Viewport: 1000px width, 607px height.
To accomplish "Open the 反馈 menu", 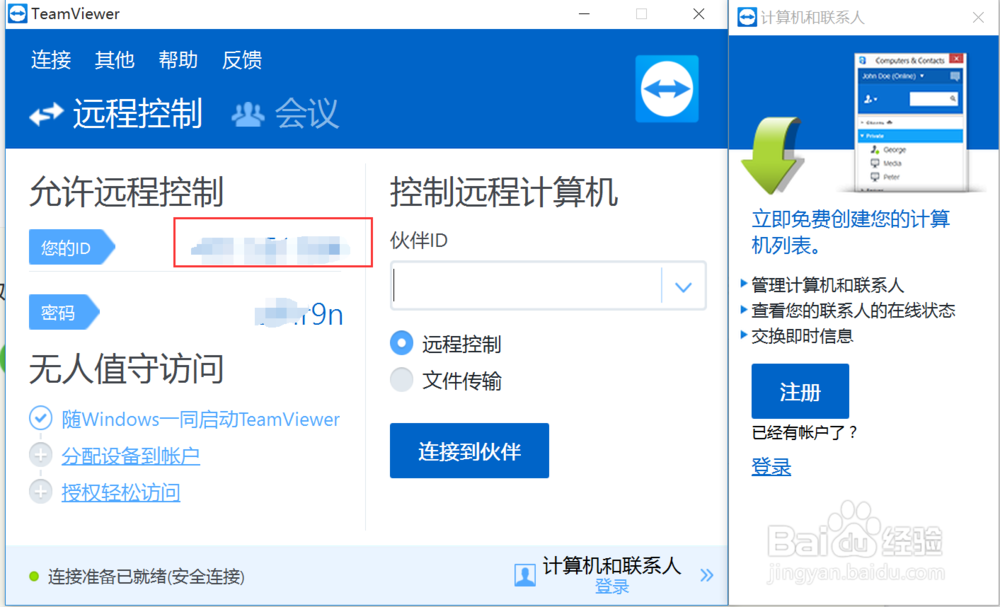I will (x=242, y=60).
